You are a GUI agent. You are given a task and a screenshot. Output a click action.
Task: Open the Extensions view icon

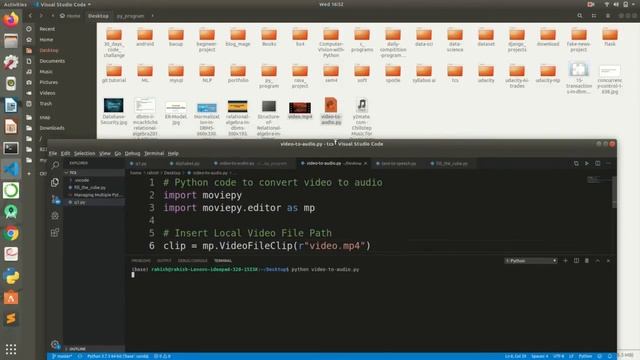55,233
